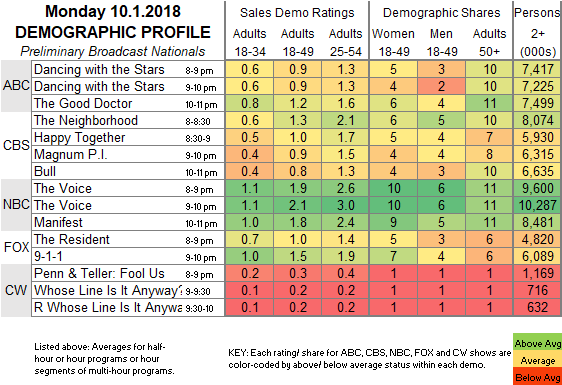Image resolution: width=562 pixels, height=385 pixels.
Task: Click the Below Avg red legend swatch
Action: pos(537,377)
